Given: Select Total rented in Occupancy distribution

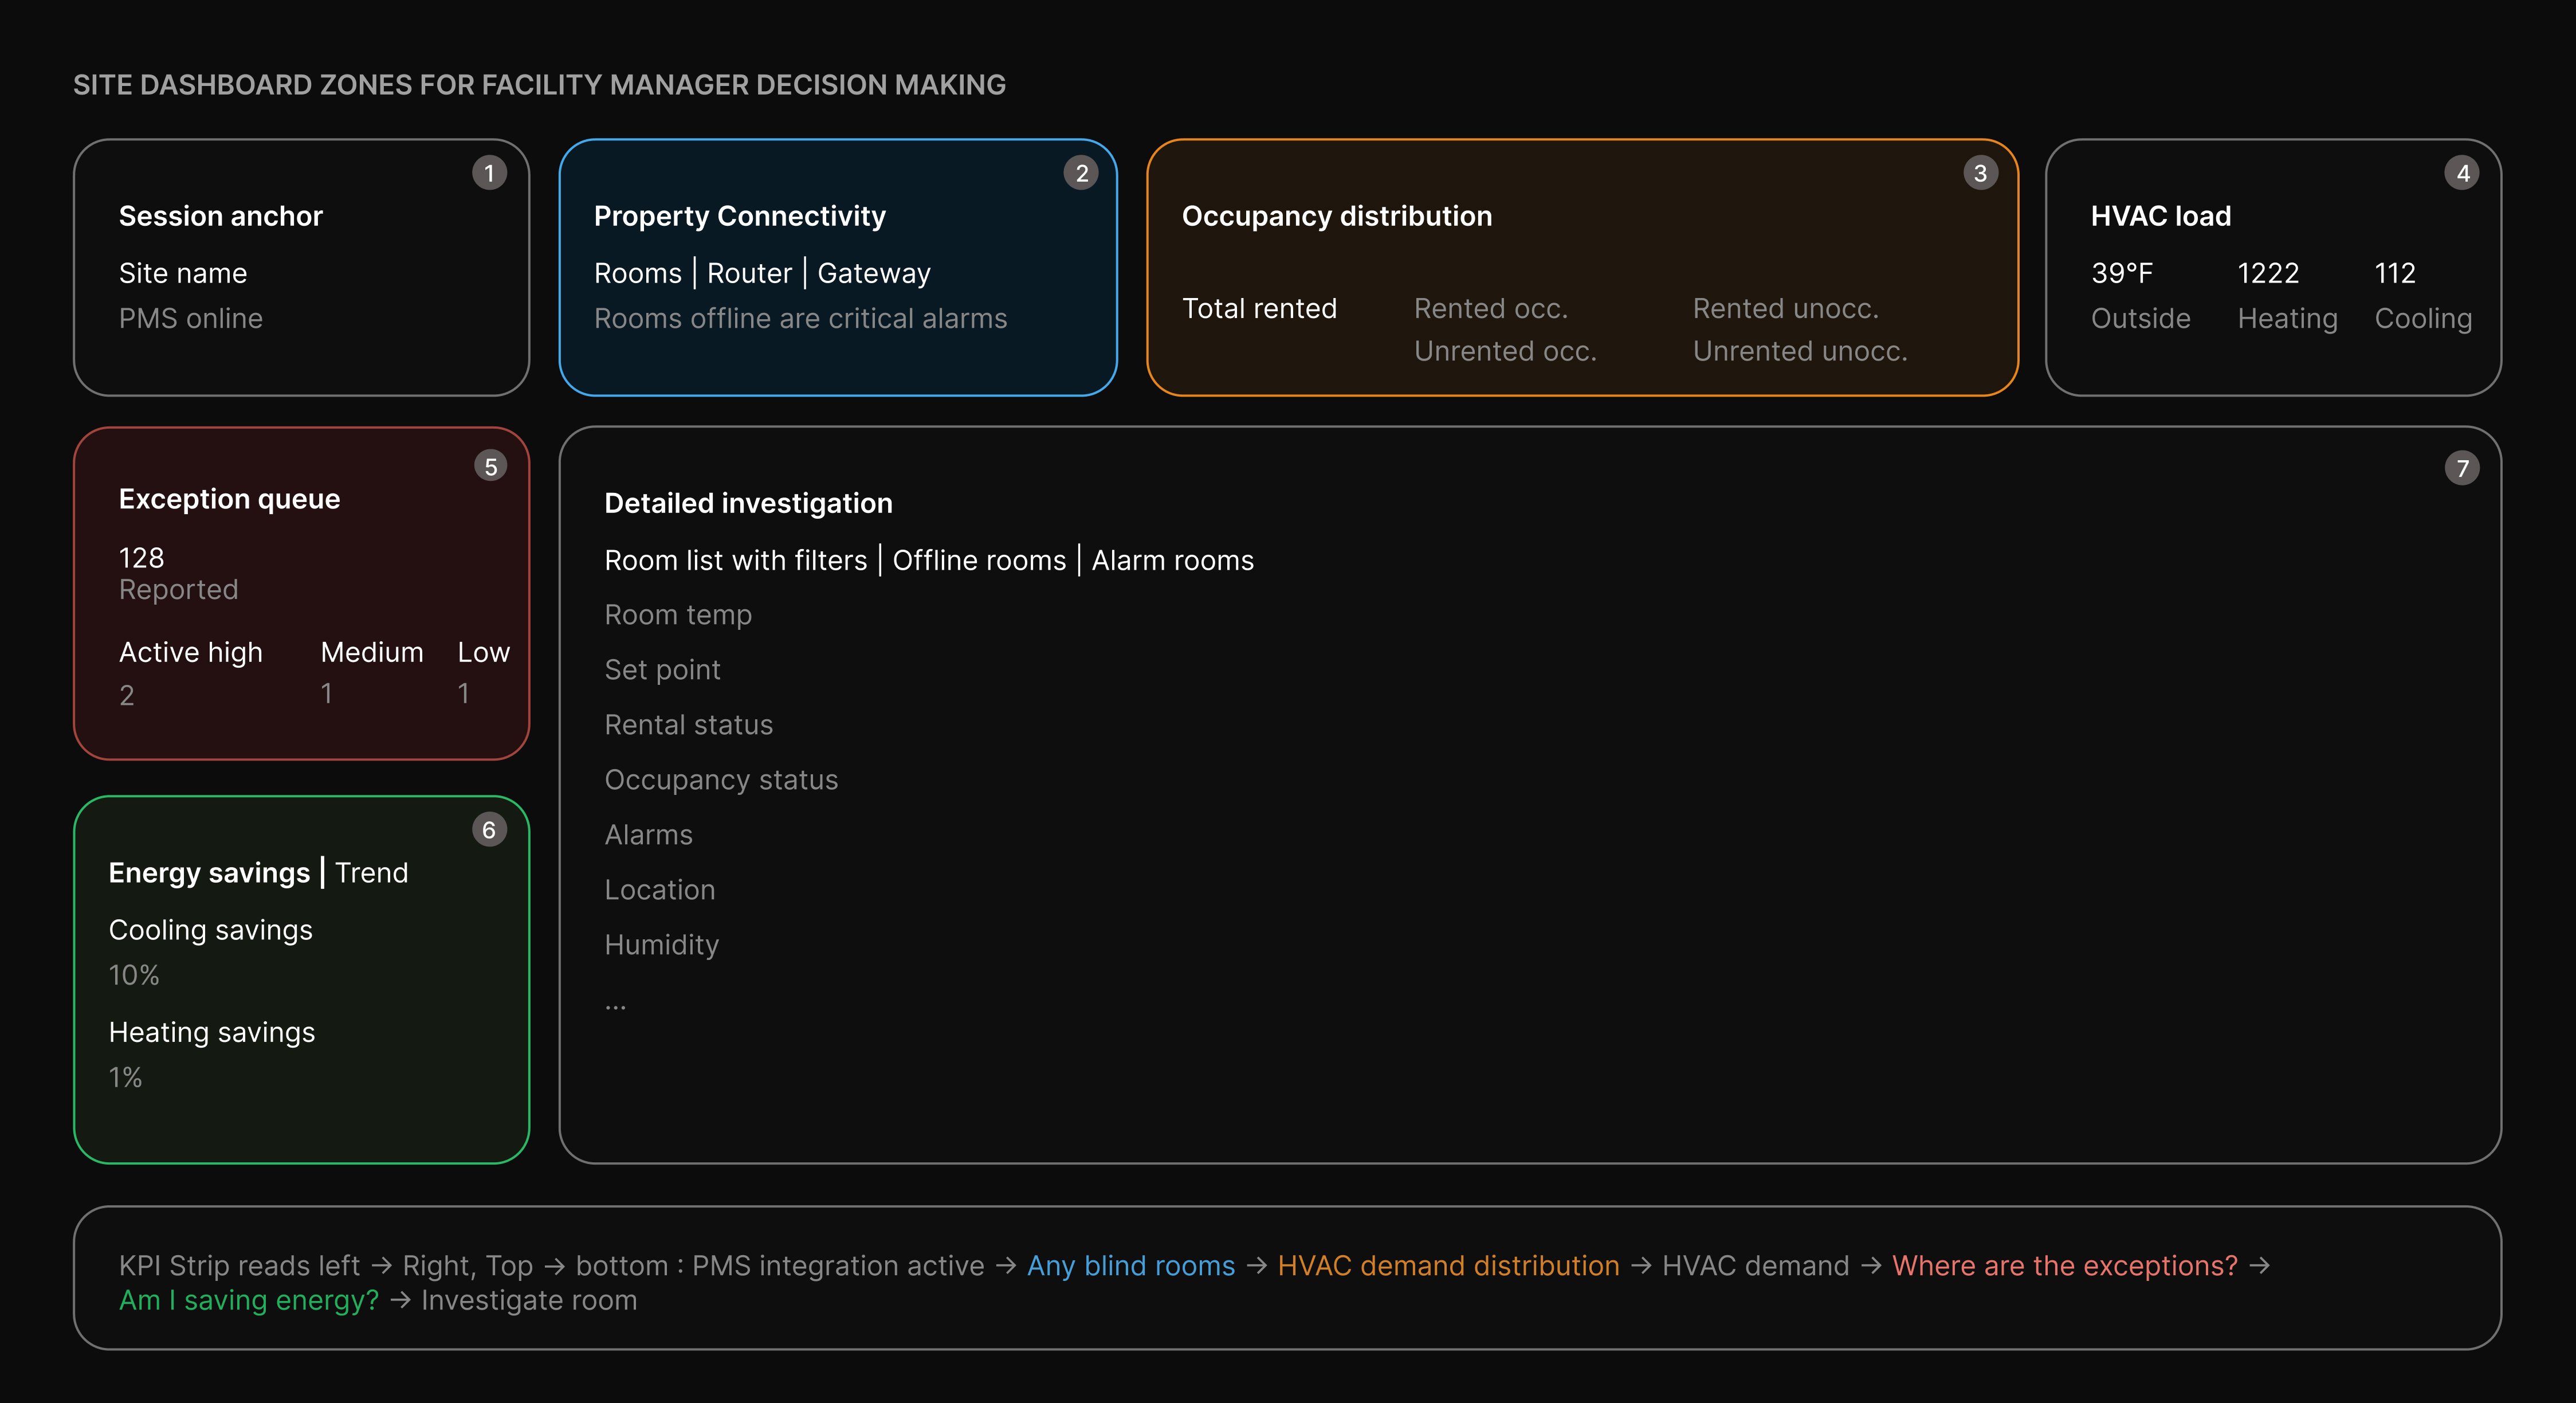Looking at the screenshot, I should coord(1260,308).
